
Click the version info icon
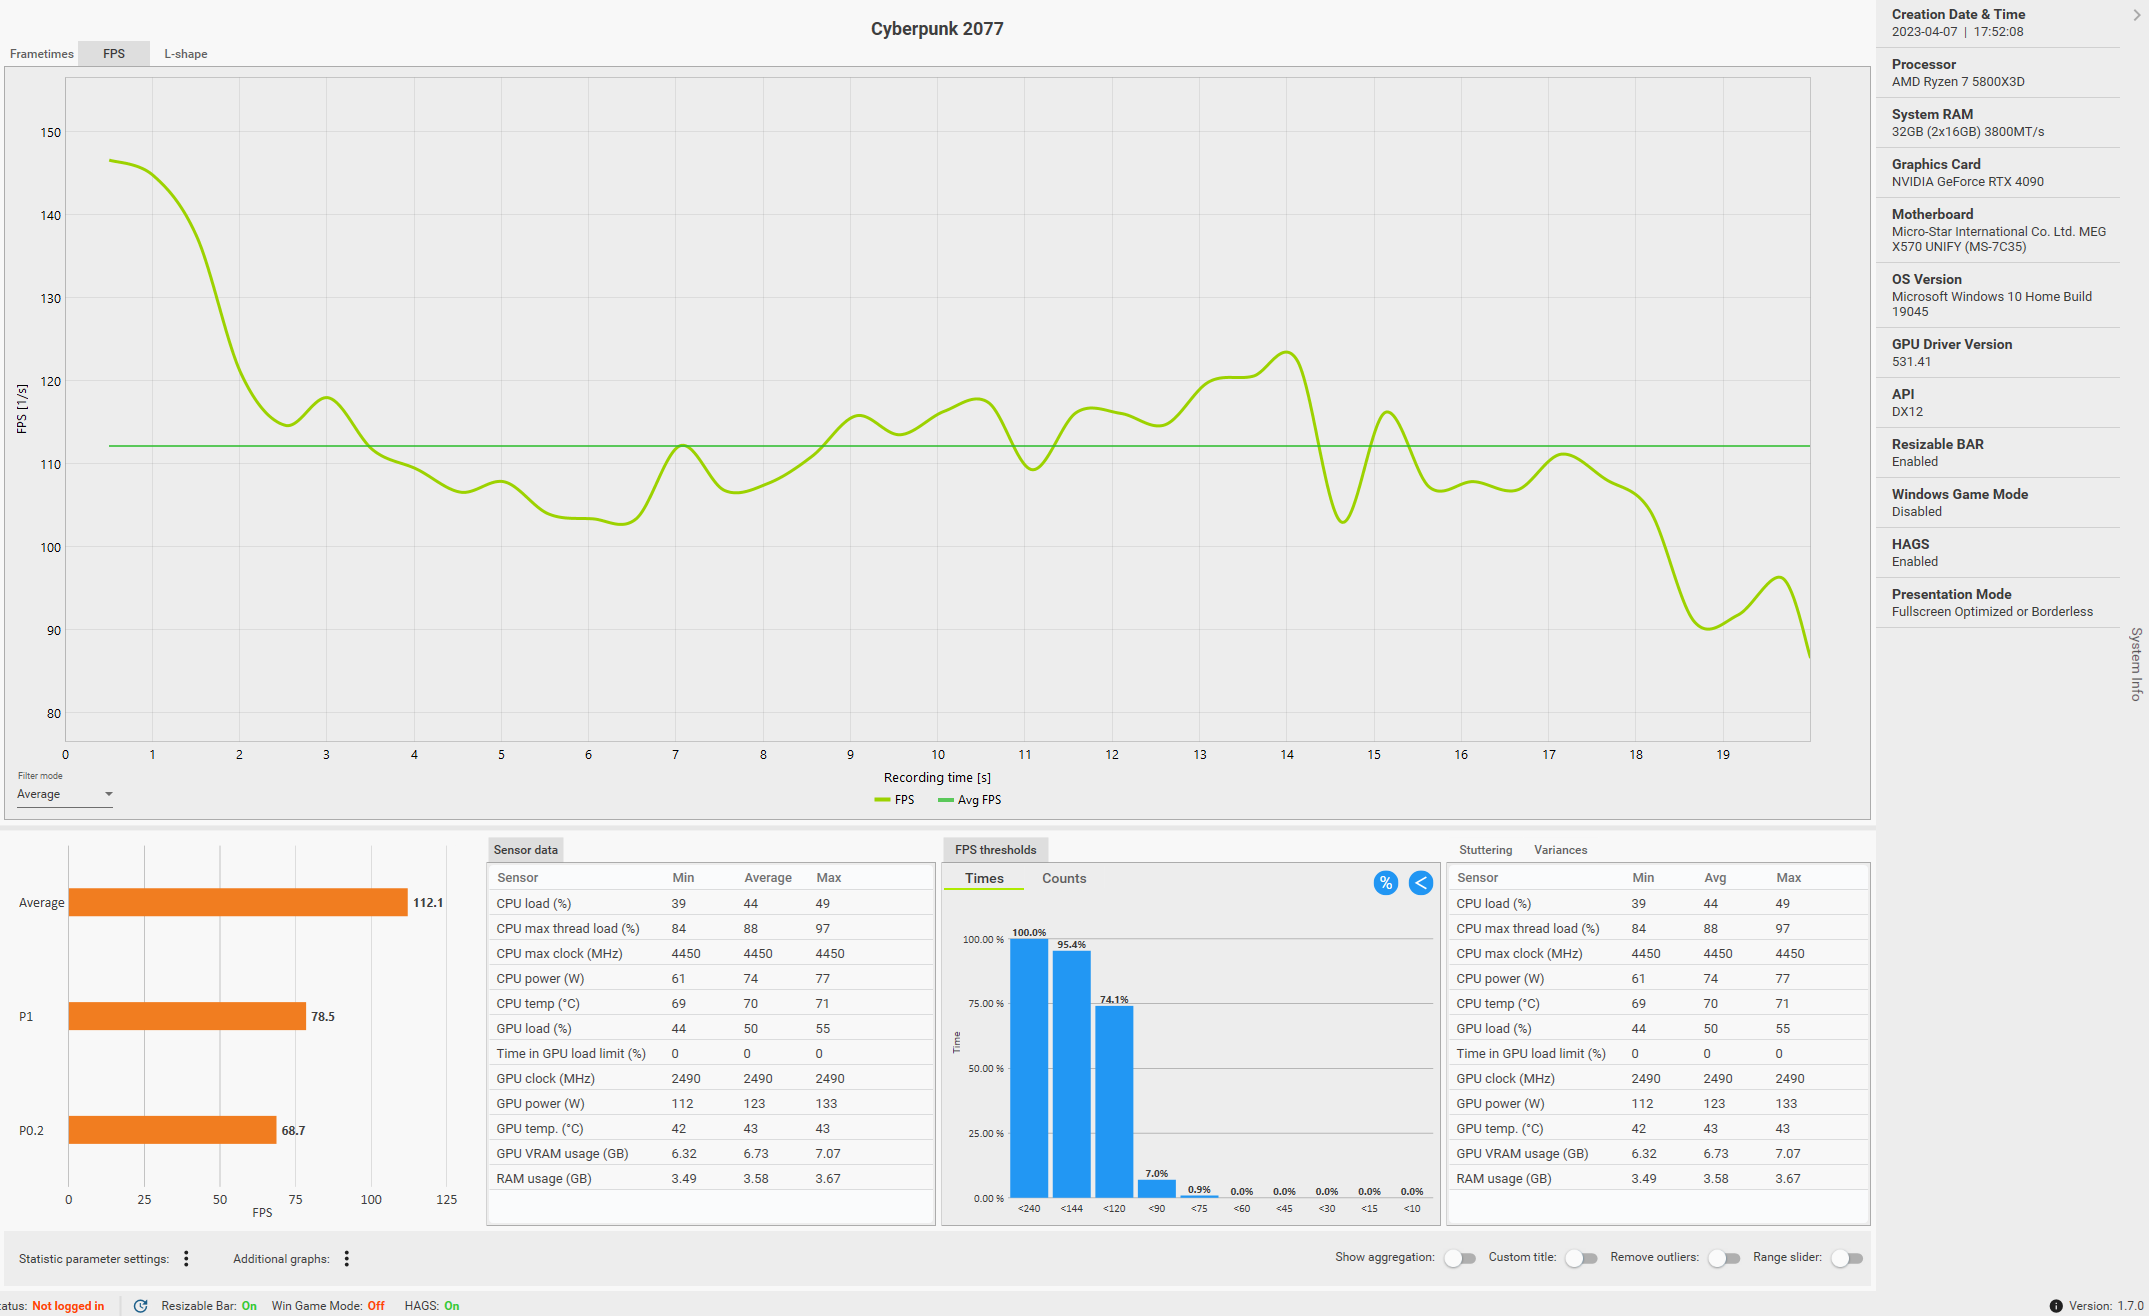tap(2056, 1306)
